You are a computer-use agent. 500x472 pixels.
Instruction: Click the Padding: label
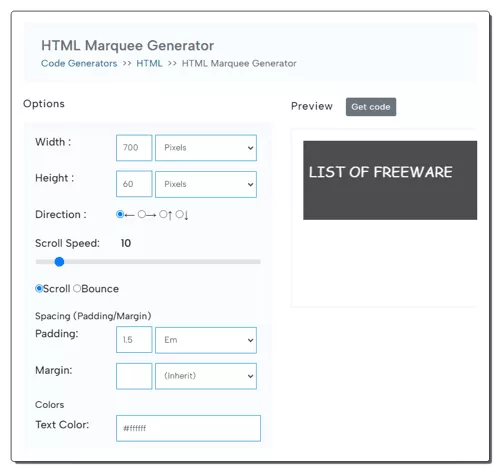click(57, 334)
